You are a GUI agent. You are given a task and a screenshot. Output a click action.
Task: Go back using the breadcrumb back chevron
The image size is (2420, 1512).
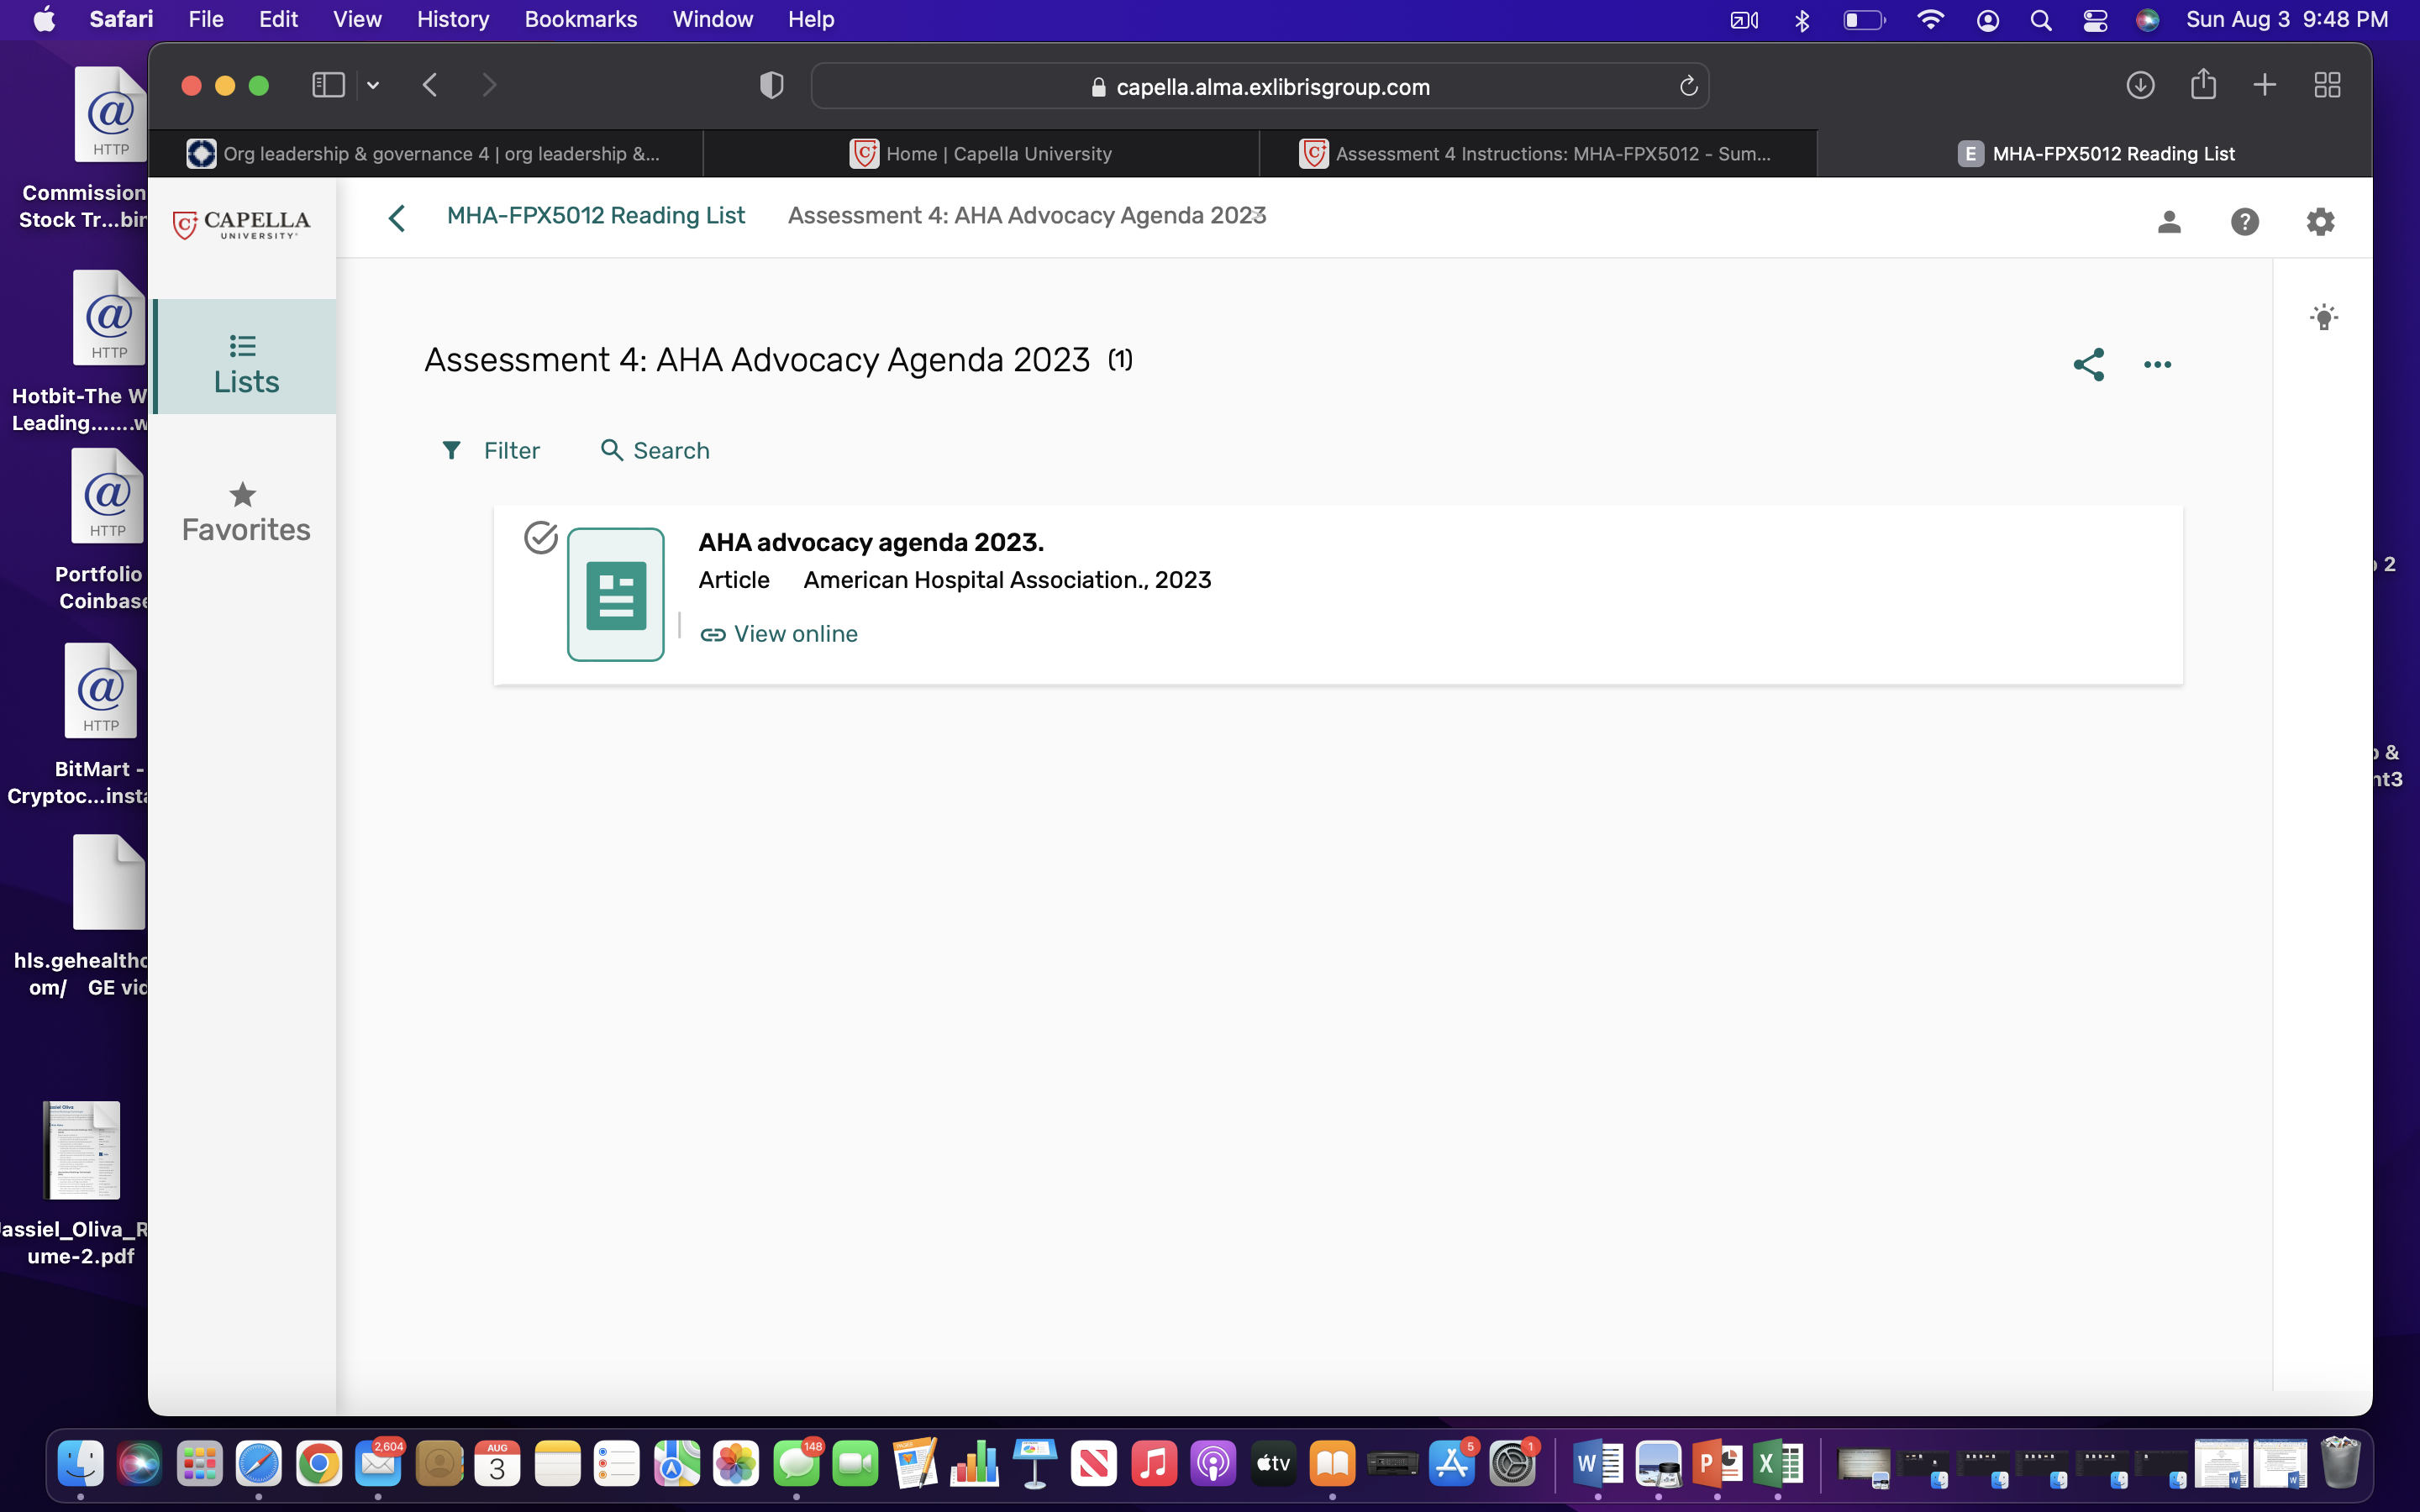pos(397,217)
